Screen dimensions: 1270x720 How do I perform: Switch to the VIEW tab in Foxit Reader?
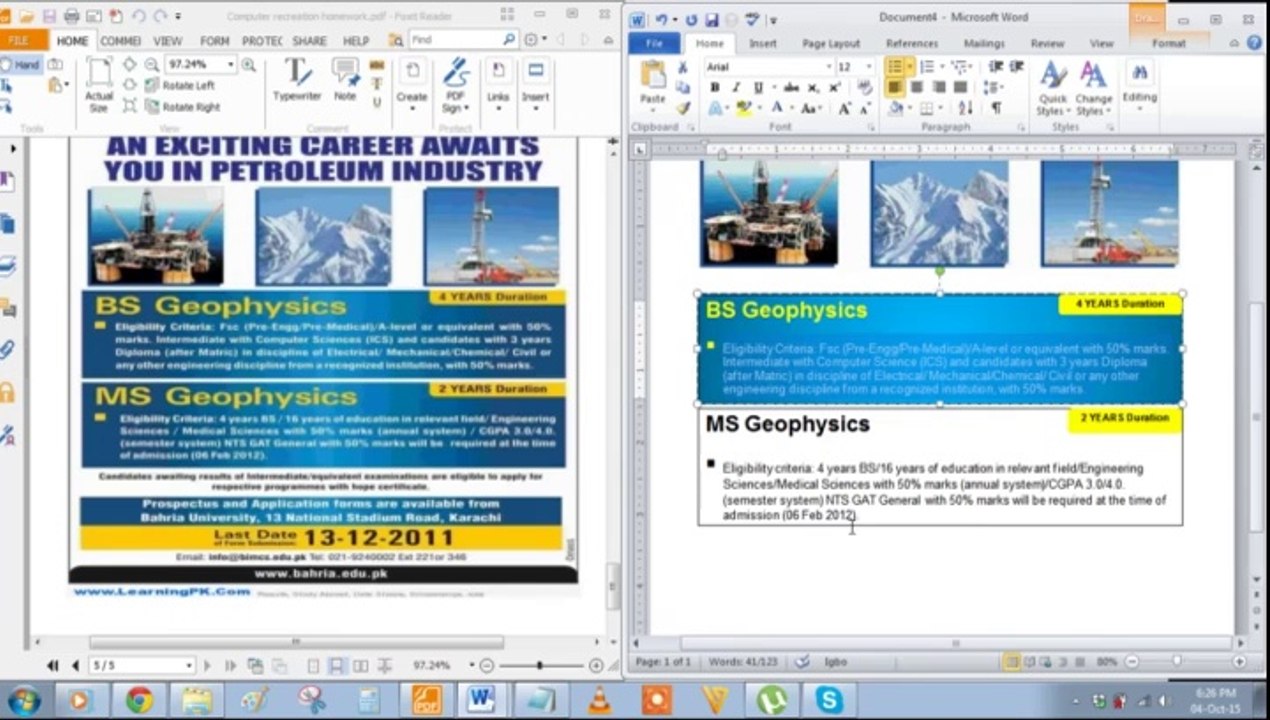click(x=167, y=41)
